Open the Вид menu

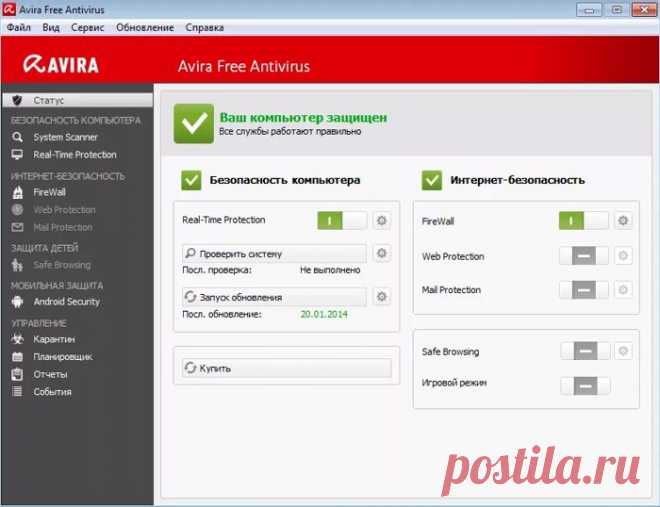click(51, 27)
